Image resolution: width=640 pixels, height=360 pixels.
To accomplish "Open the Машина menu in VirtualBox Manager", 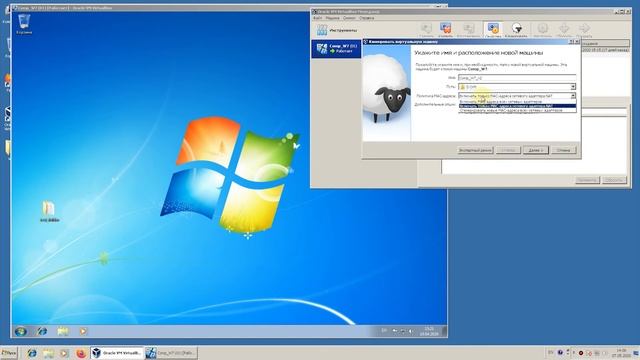I will 333,18.
